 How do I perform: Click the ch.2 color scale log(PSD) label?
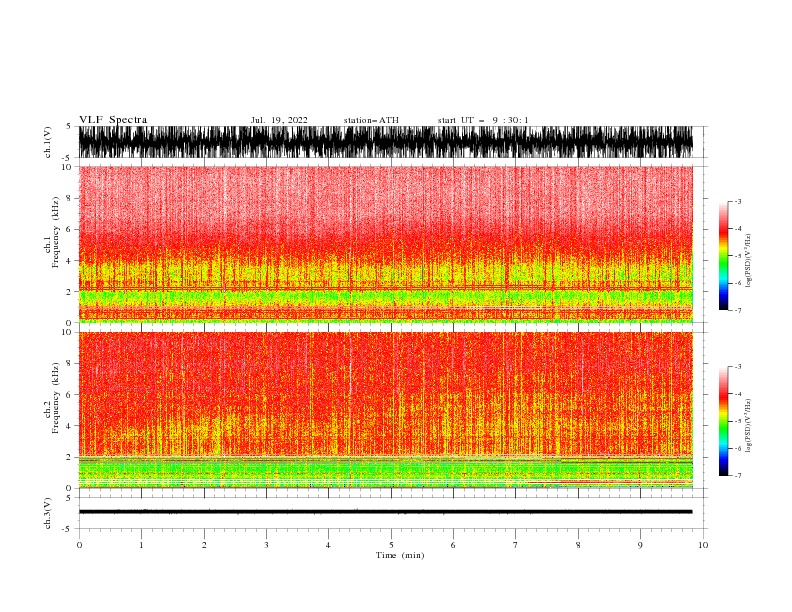tap(749, 425)
